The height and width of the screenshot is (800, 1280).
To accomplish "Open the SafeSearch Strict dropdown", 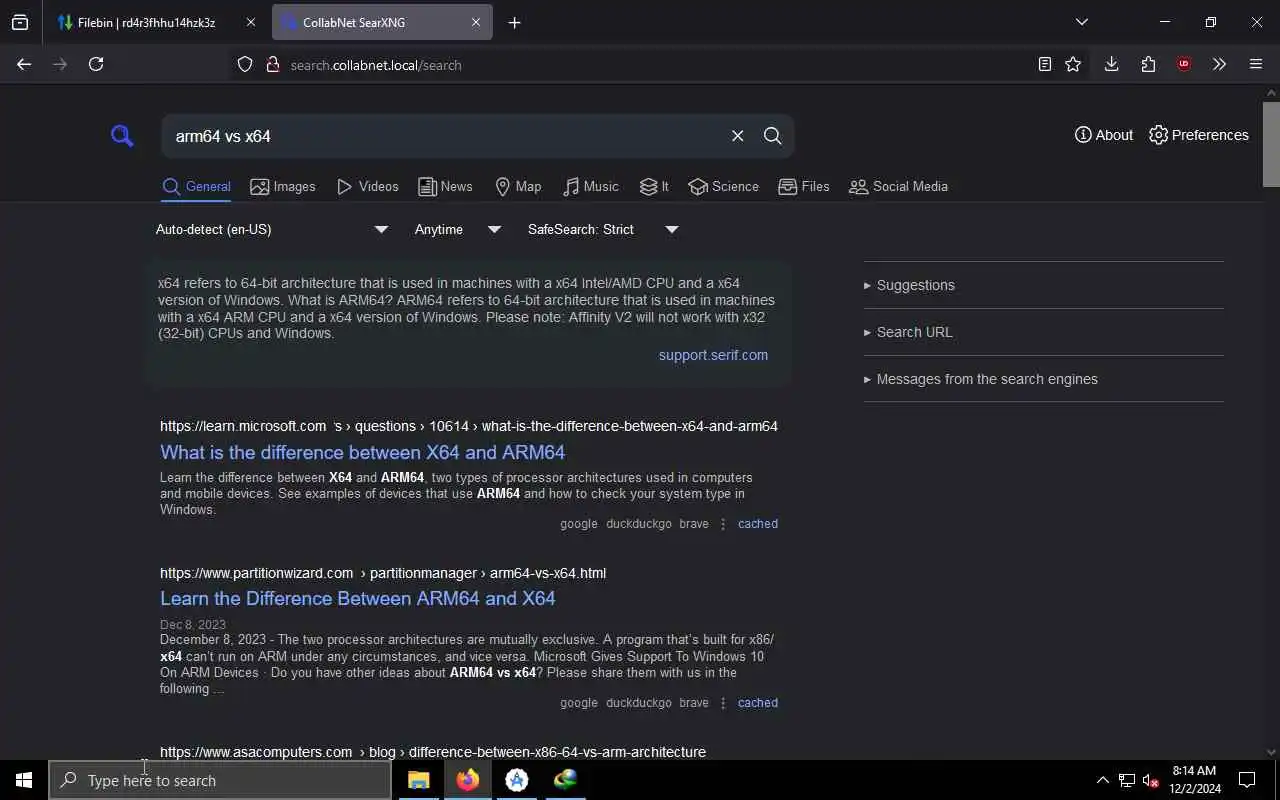I will click(x=603, y=230).
